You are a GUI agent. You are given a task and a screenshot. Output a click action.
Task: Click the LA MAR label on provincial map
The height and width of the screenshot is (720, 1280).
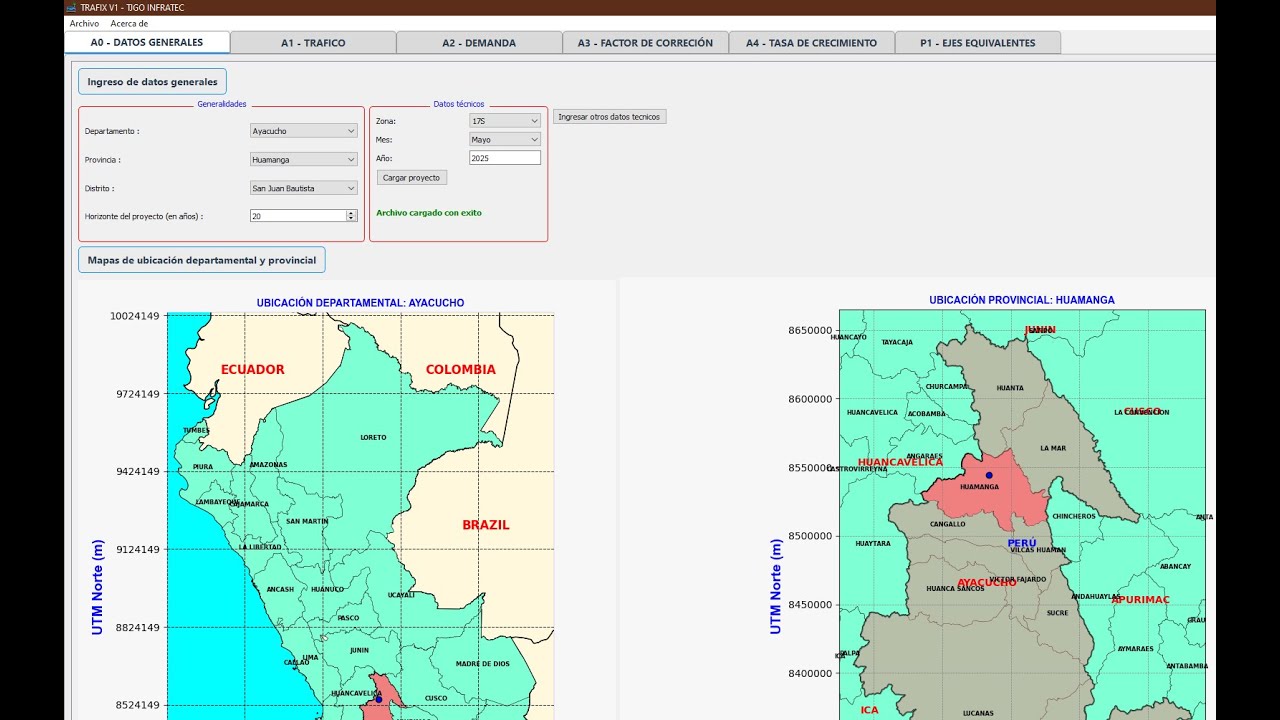tap(1053, 448)
